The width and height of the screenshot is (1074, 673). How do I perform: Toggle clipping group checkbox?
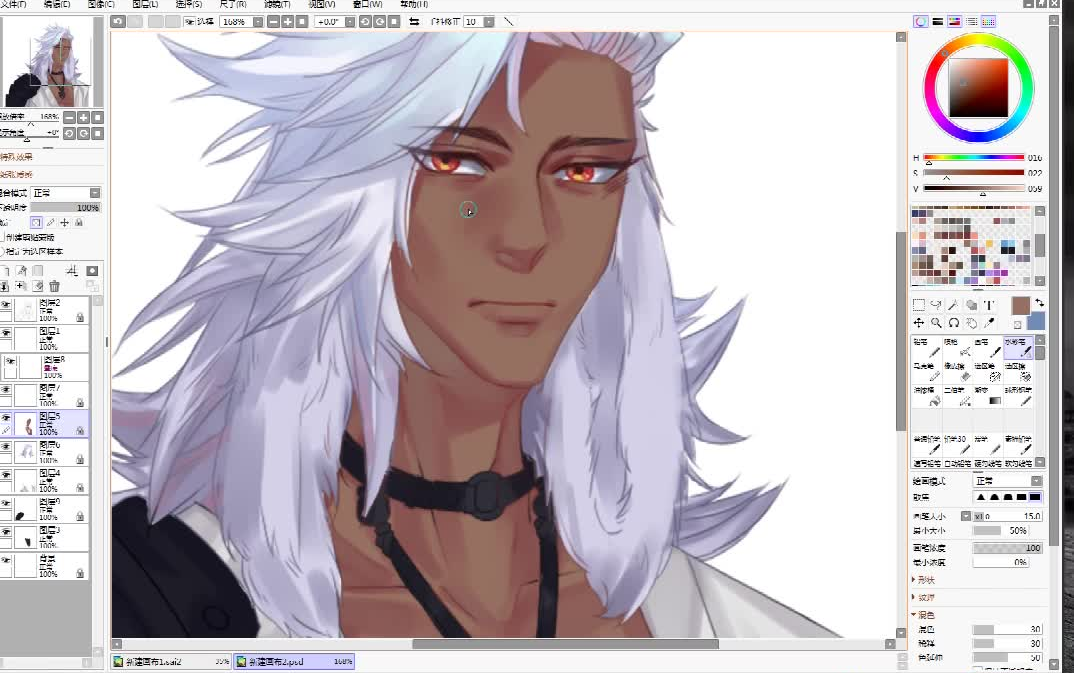tap(2, 237)
